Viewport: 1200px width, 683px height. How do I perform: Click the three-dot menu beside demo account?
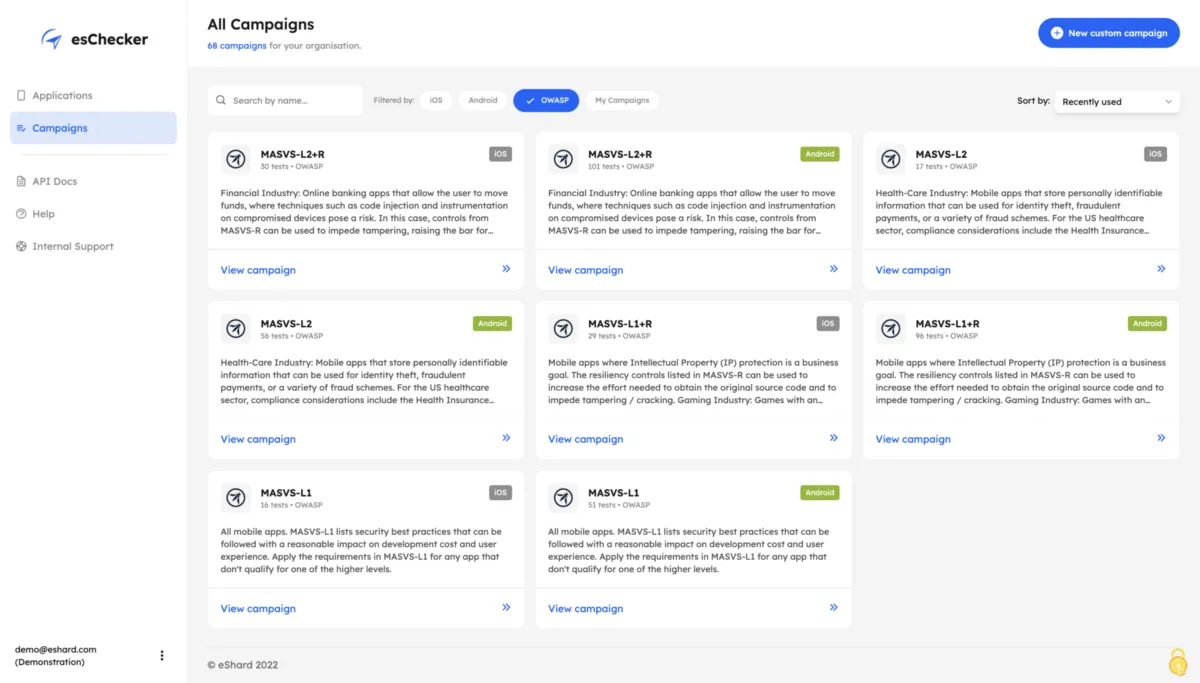tap(162, 656)
